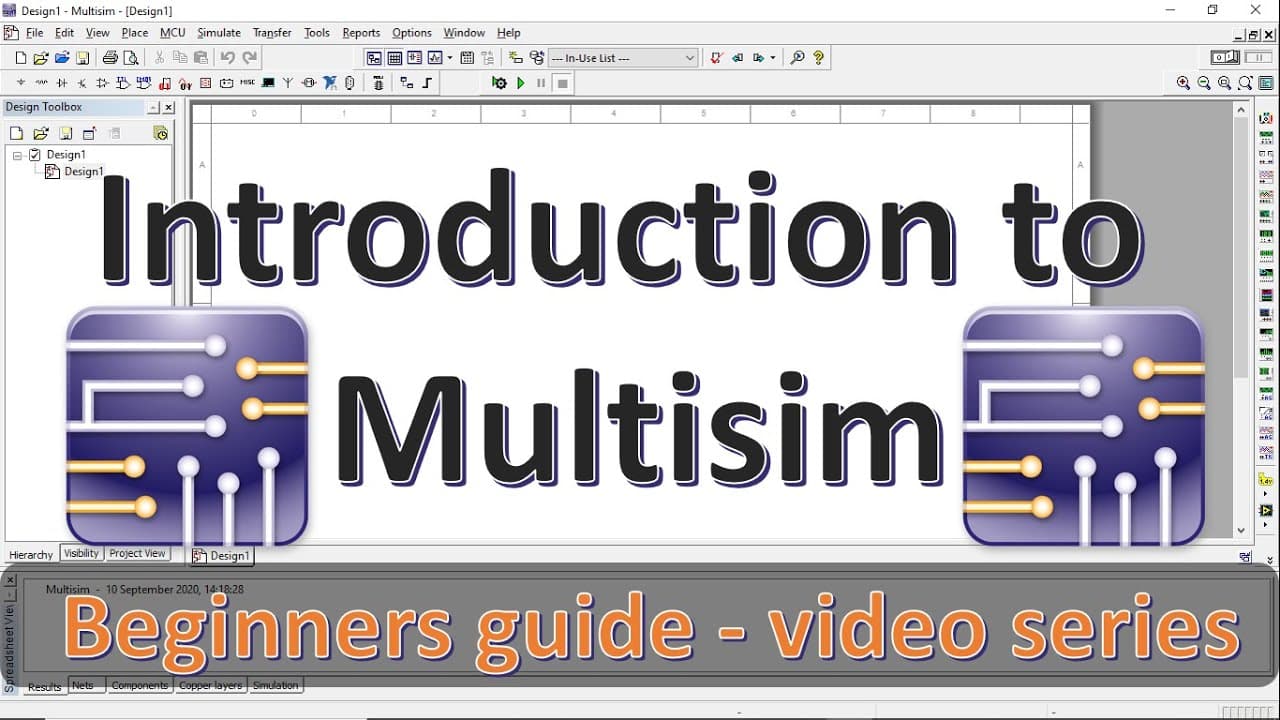
Task: Place a MISC component icon
Action: click(247, 83)
